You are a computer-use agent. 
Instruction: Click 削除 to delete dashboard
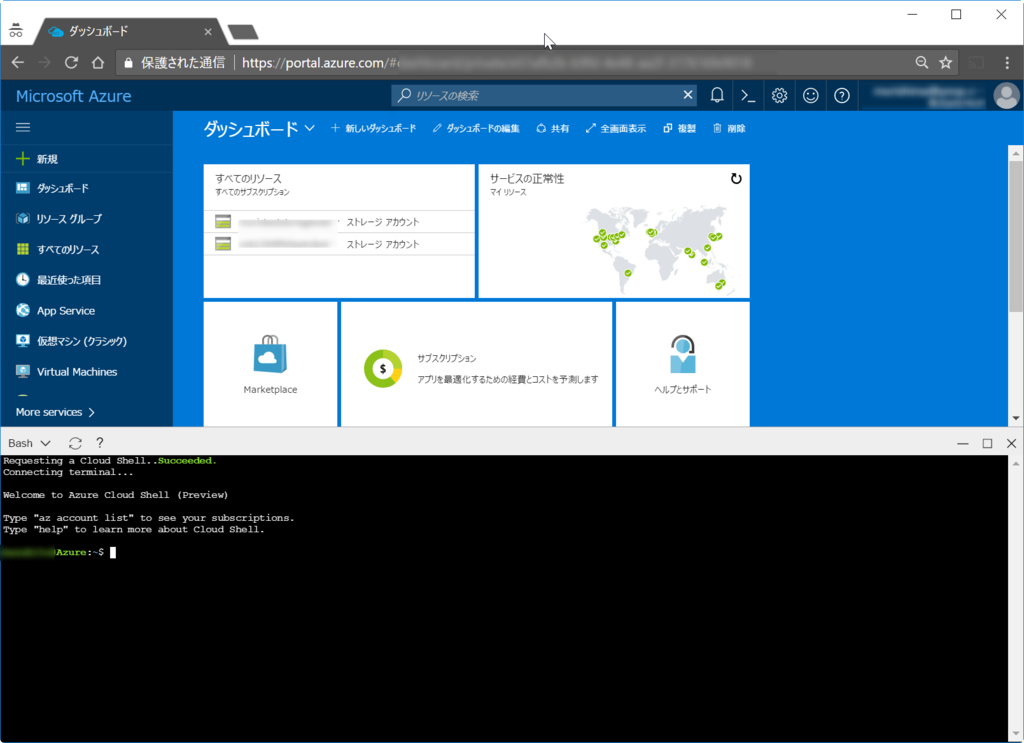coord(729,129)
